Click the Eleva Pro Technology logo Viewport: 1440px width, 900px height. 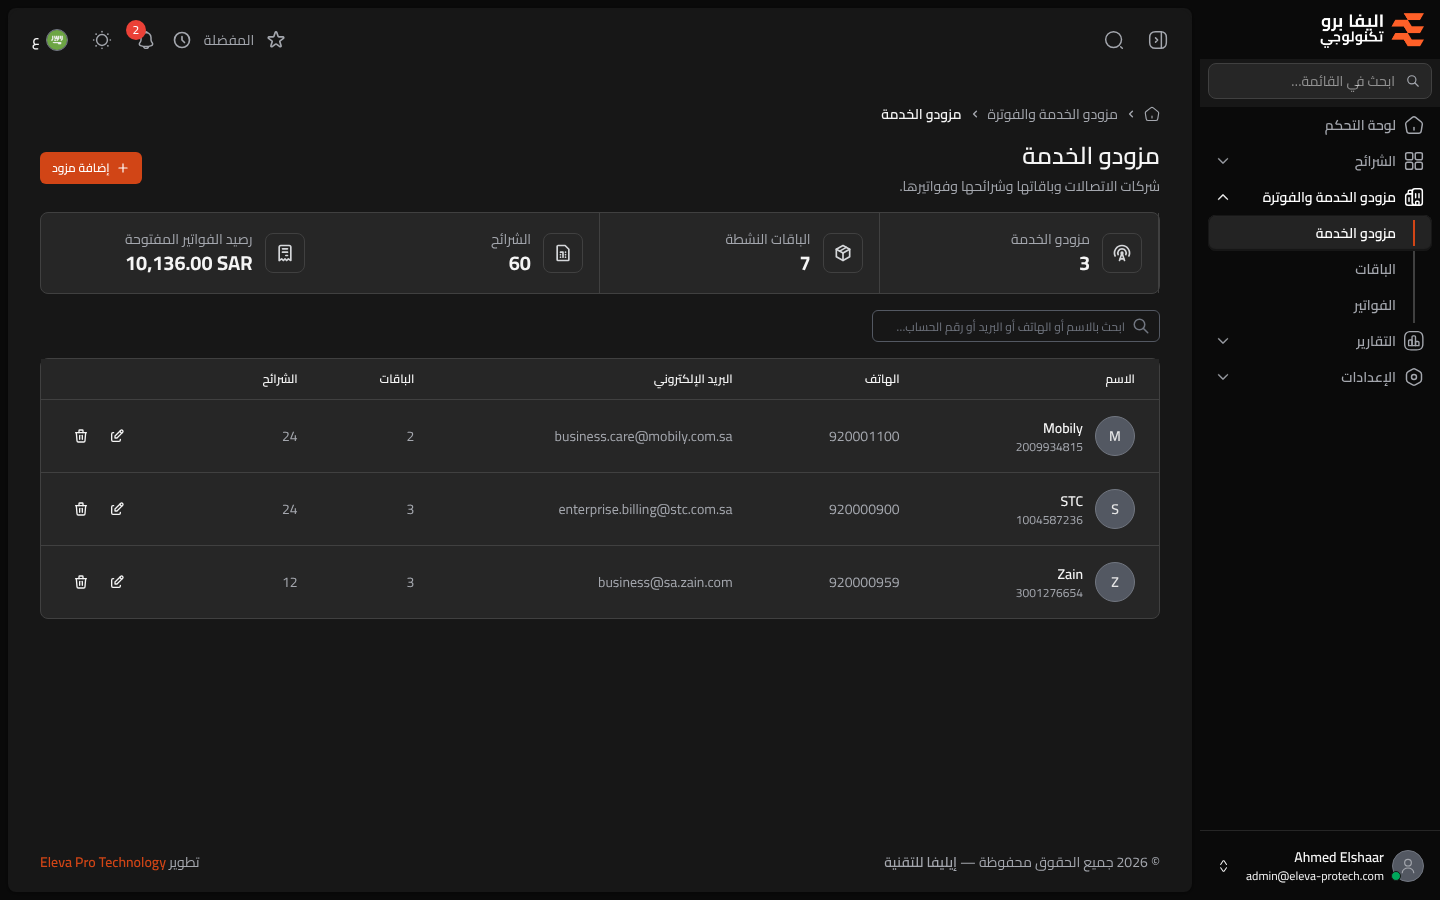1372,30
